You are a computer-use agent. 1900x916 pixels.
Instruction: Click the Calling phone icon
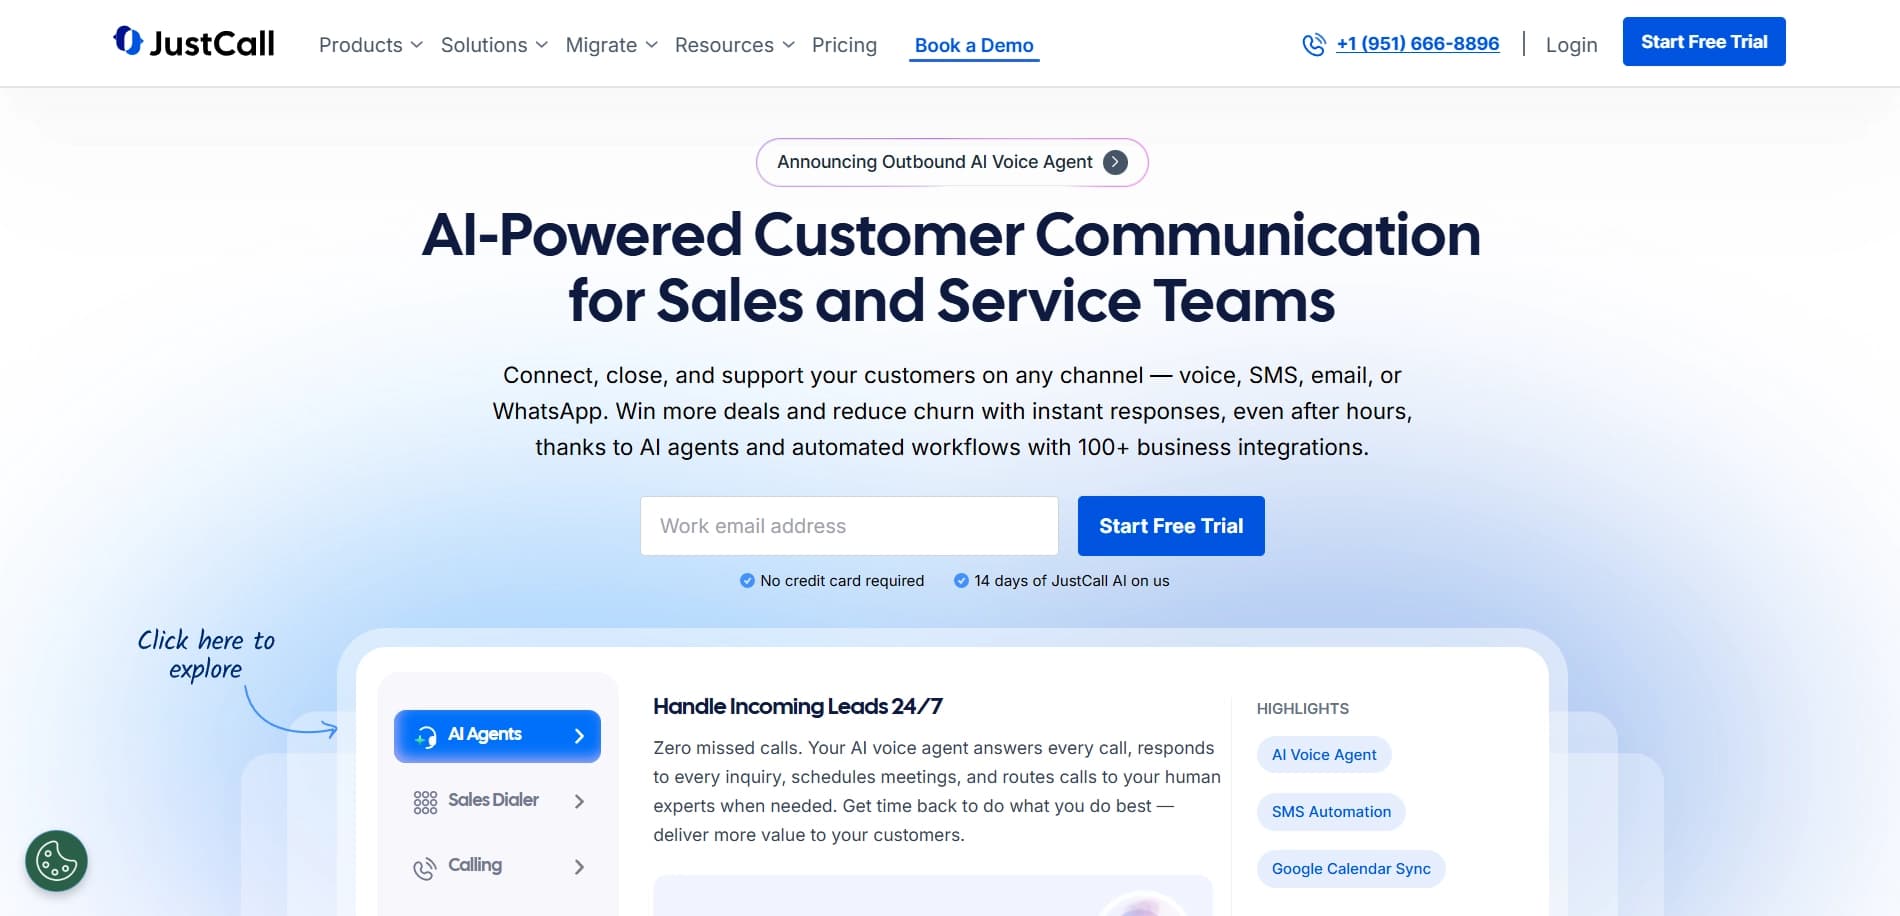(425, 868)
